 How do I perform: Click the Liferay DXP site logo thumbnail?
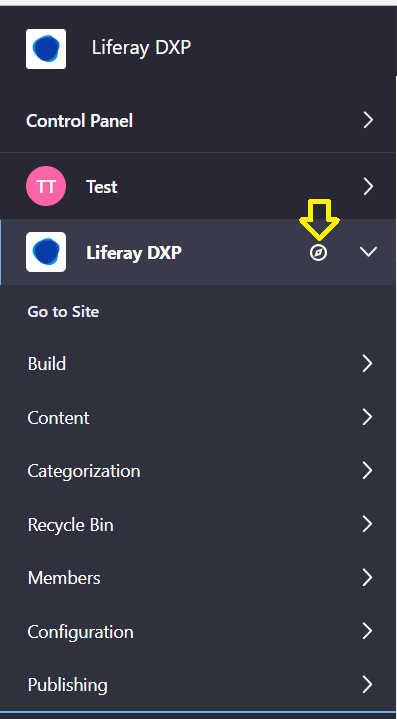pos(46,252)
